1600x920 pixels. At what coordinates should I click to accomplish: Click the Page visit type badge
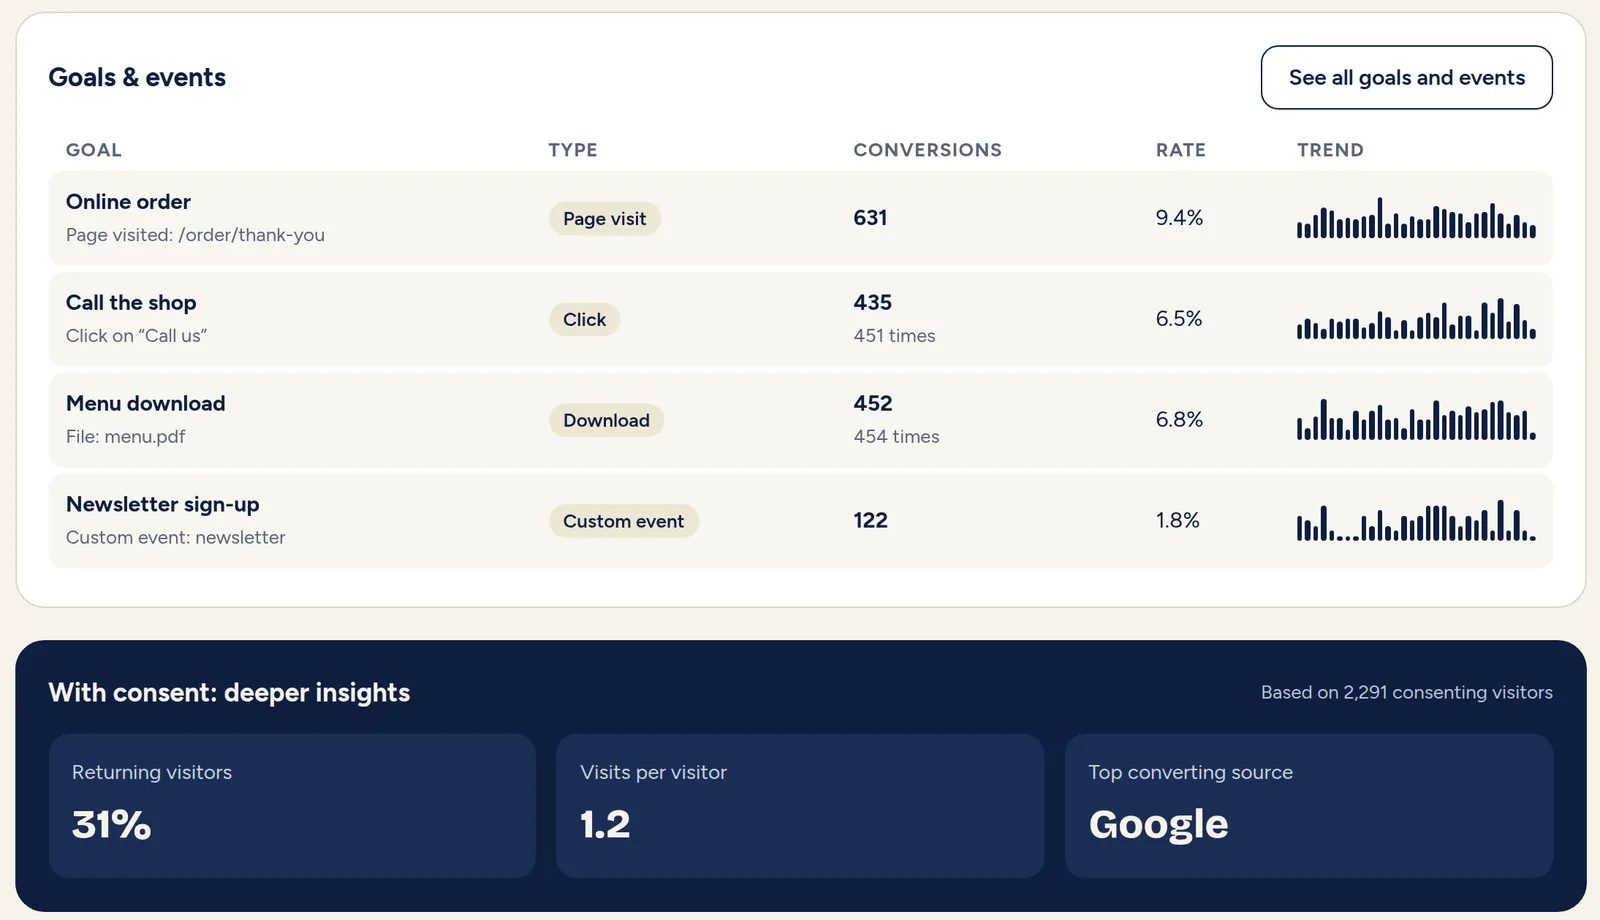(x=604, y=218)
